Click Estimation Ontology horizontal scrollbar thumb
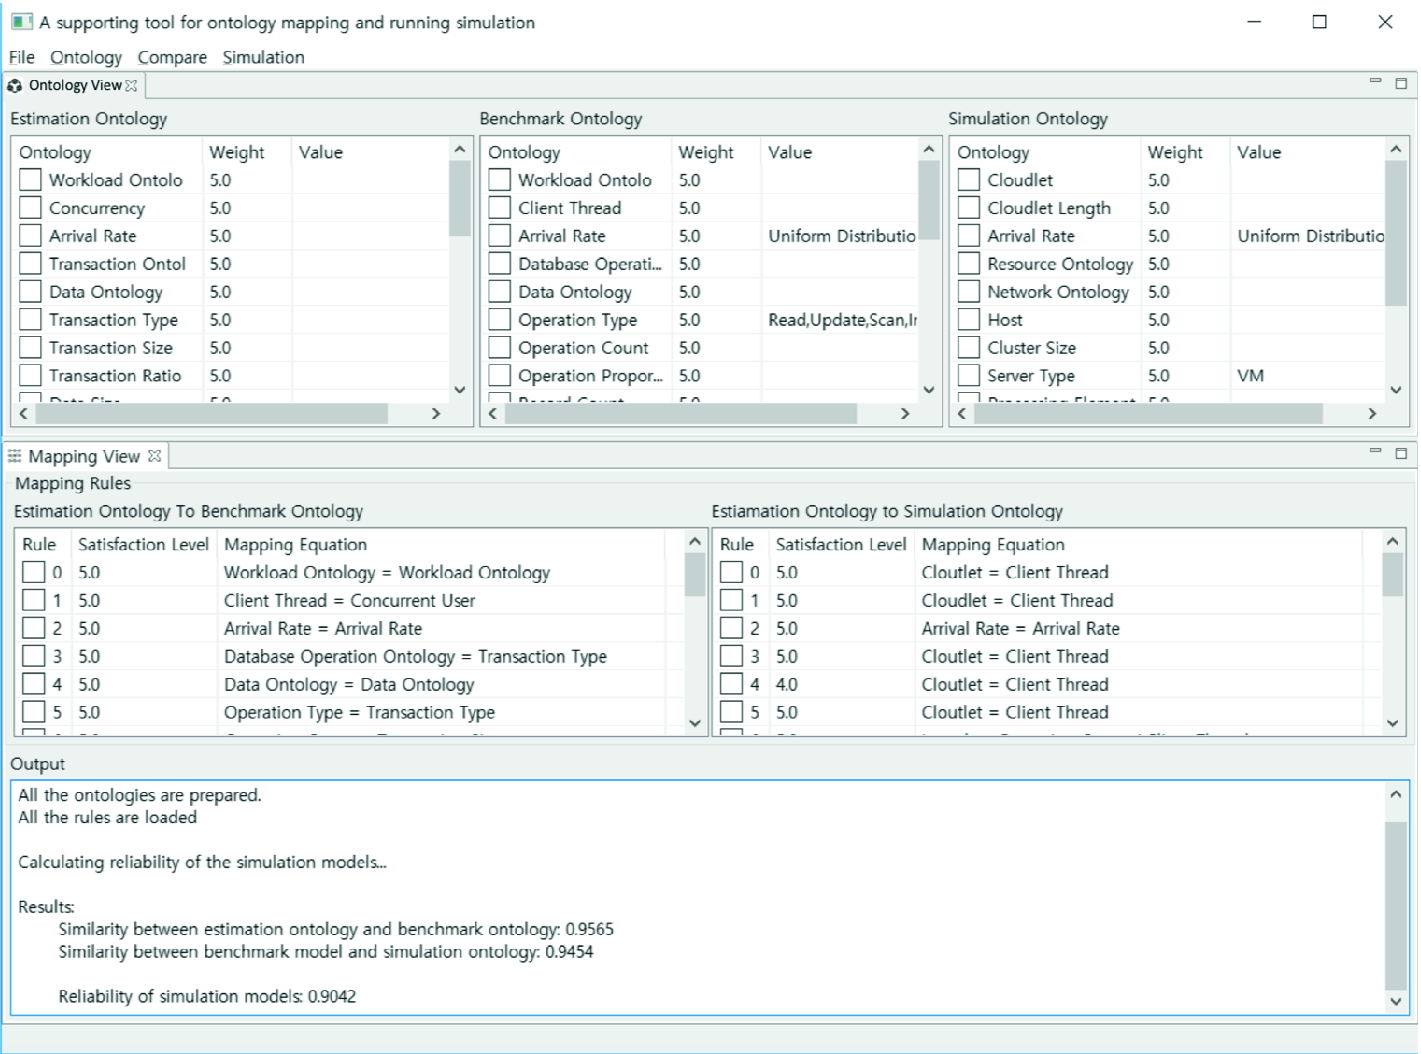 (x=213, y=413)
